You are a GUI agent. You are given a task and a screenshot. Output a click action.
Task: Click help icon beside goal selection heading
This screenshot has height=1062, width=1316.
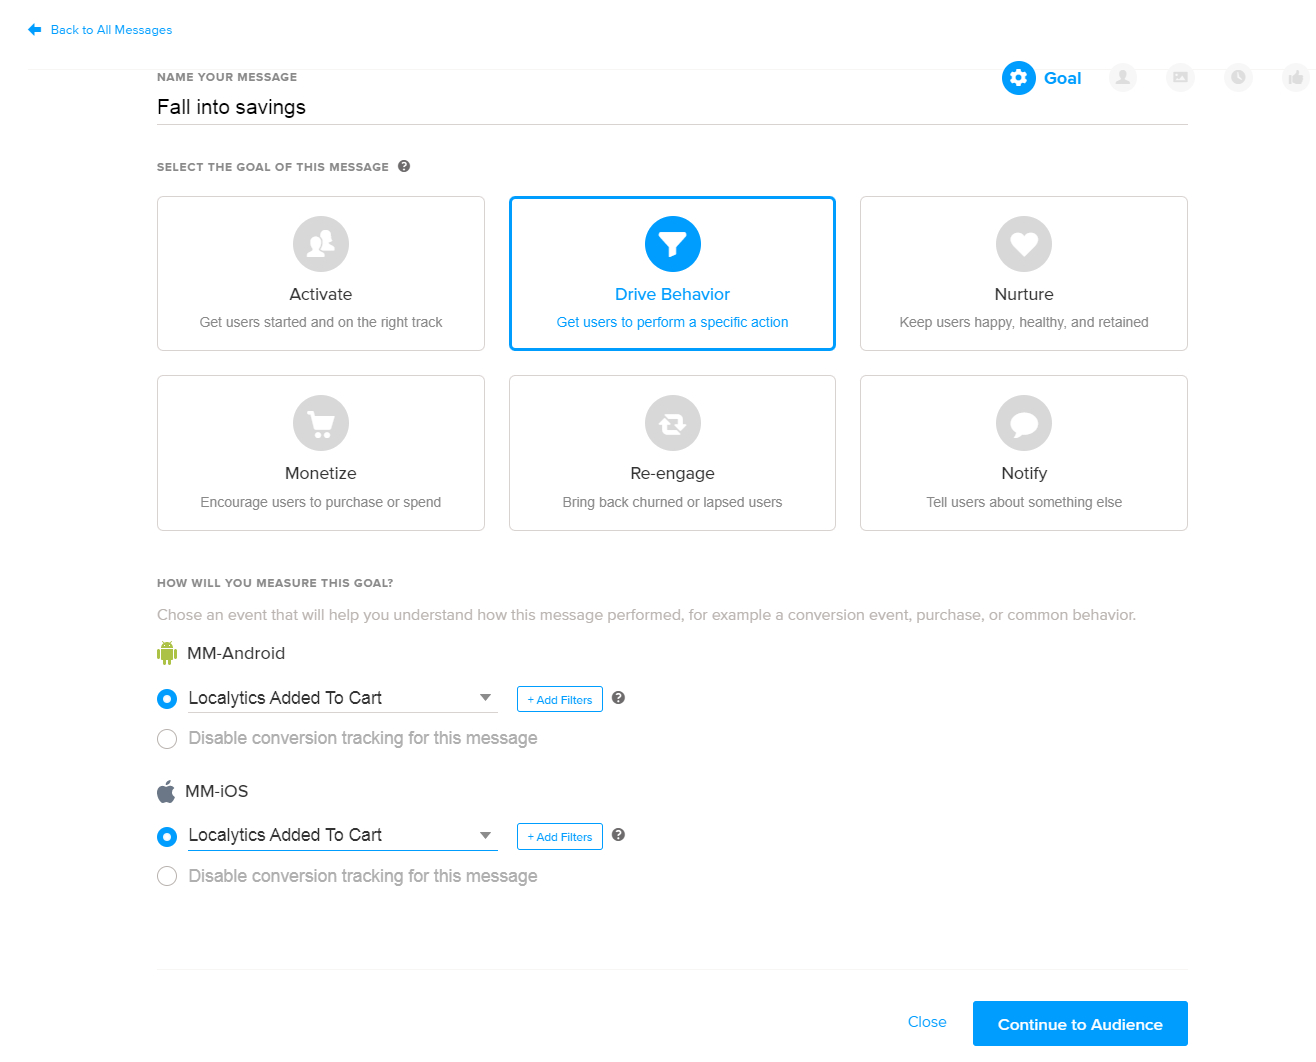tap(404, 167)
